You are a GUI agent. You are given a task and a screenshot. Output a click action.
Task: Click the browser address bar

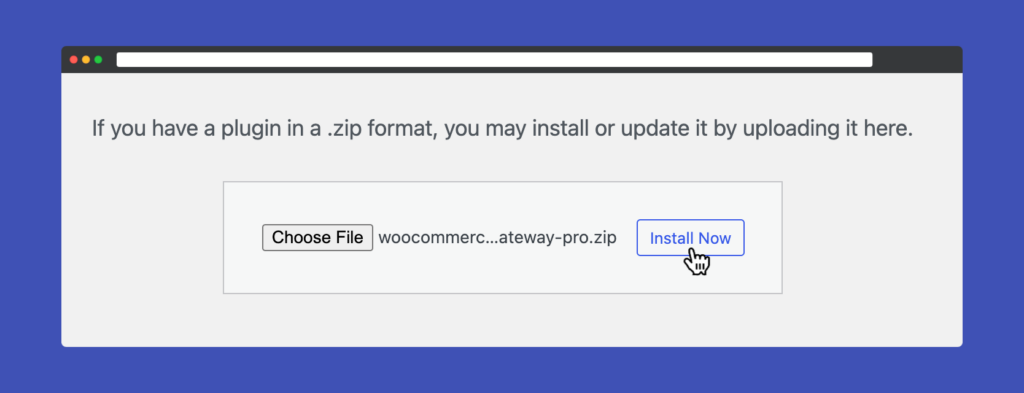[x=494, y=59]
